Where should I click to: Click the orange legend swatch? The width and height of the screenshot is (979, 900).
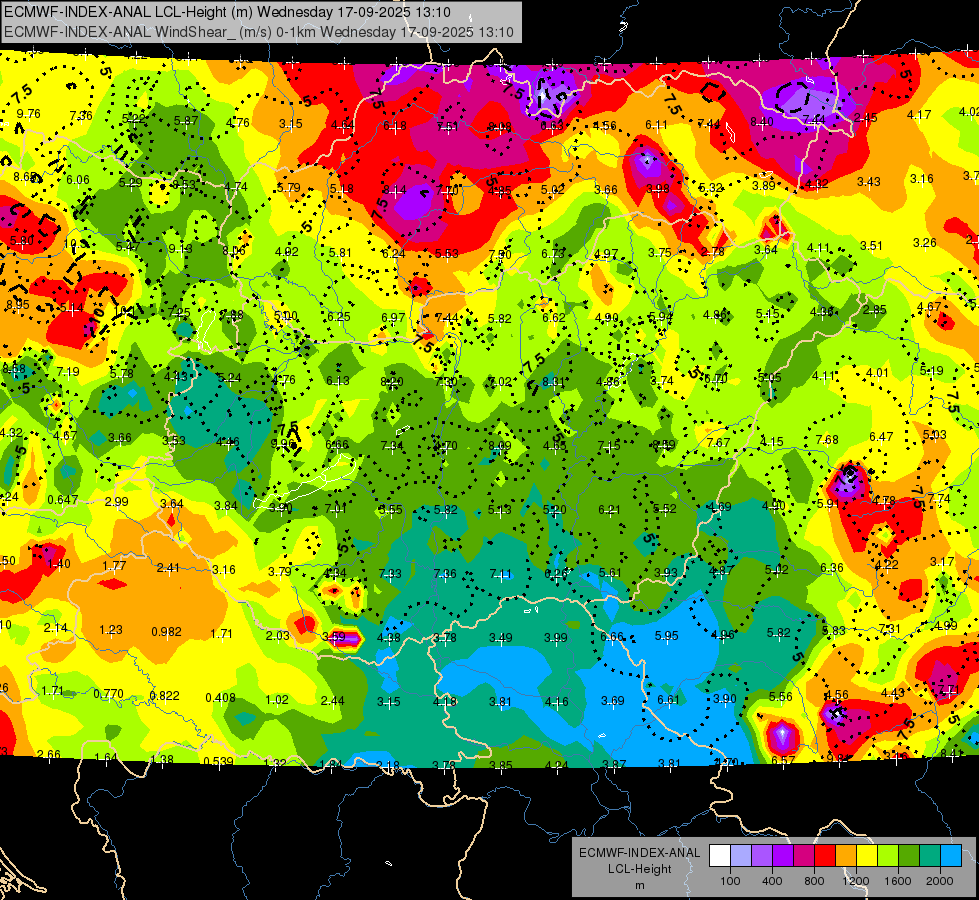[845, 856]
